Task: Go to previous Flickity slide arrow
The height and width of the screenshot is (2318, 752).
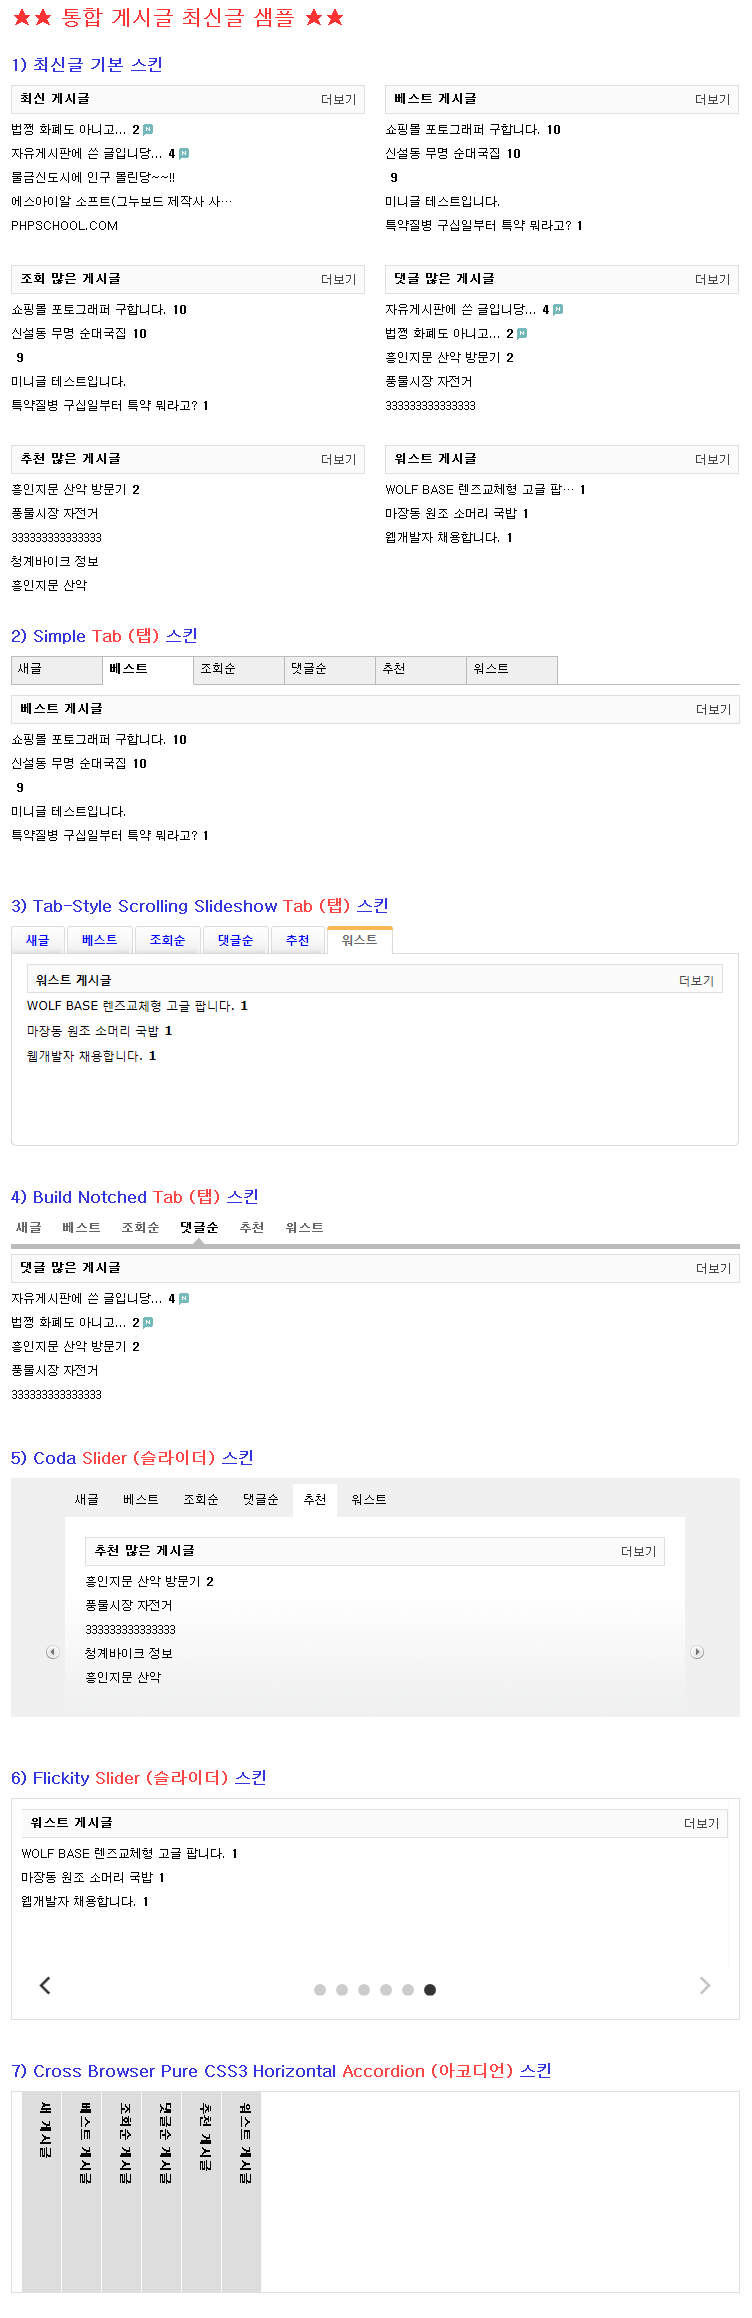Action: click(x=45, y=1985)
